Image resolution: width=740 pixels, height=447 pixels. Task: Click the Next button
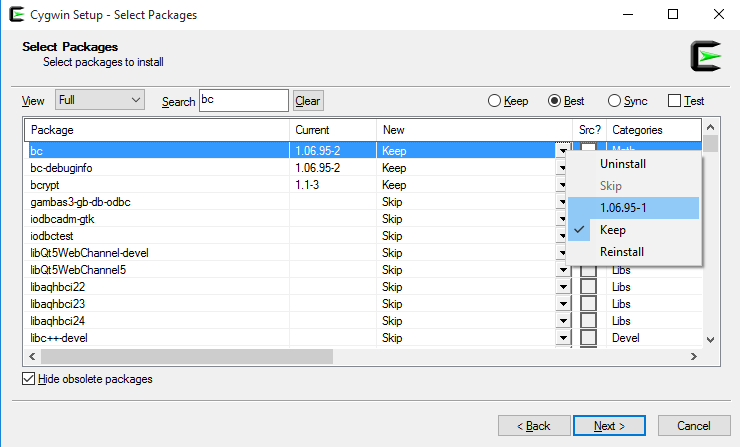point(609,426)
